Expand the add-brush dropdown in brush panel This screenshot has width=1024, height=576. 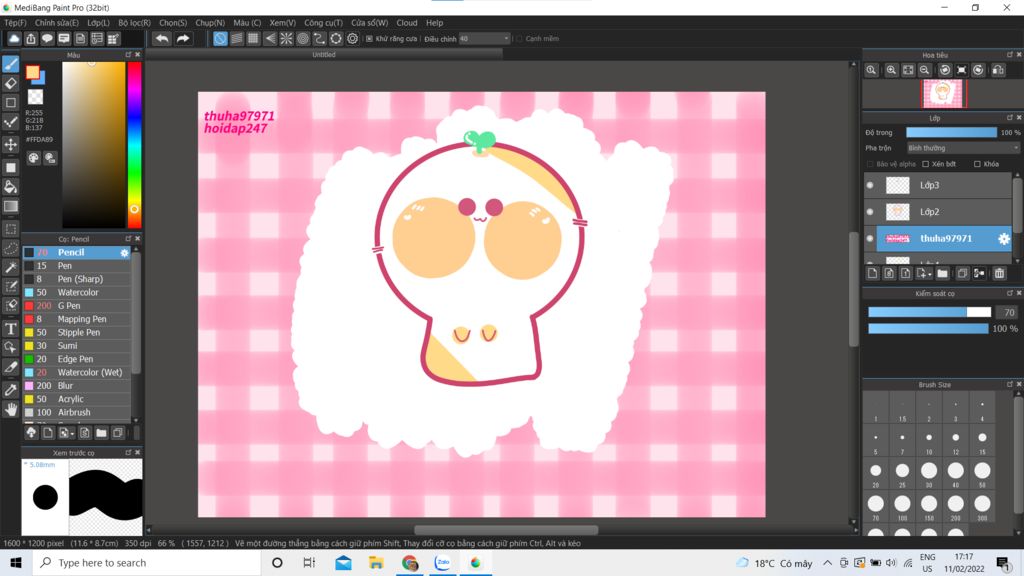pos(72,434)
